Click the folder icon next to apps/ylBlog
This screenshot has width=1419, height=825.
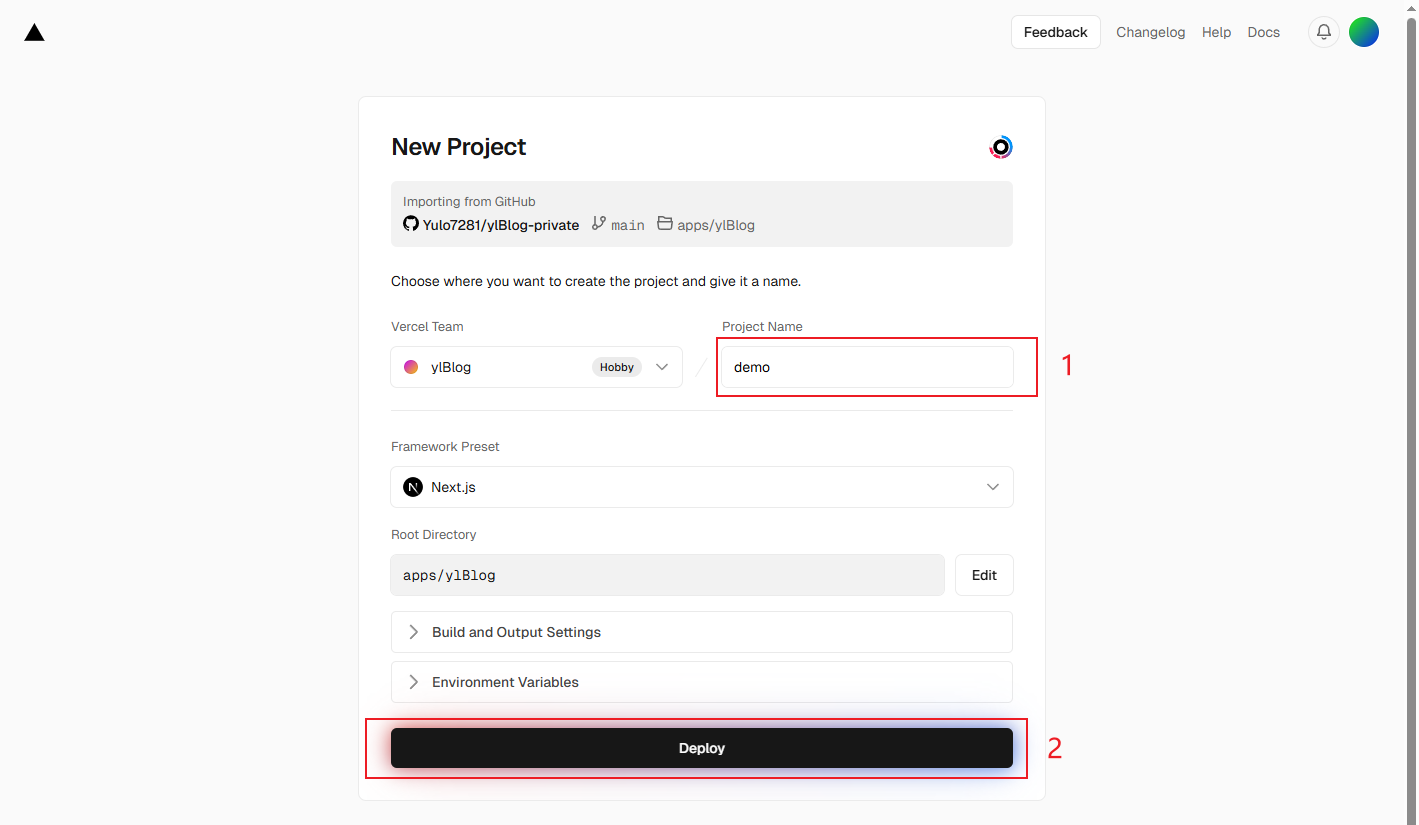(x=665, y=224)
